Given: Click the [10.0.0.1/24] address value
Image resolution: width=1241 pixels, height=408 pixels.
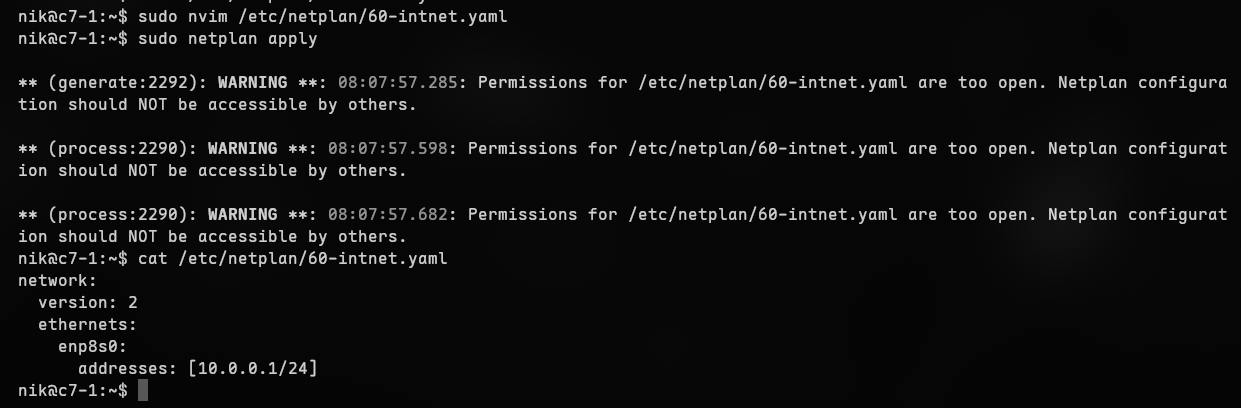Looking at the screenshot, I should [252, 369].
